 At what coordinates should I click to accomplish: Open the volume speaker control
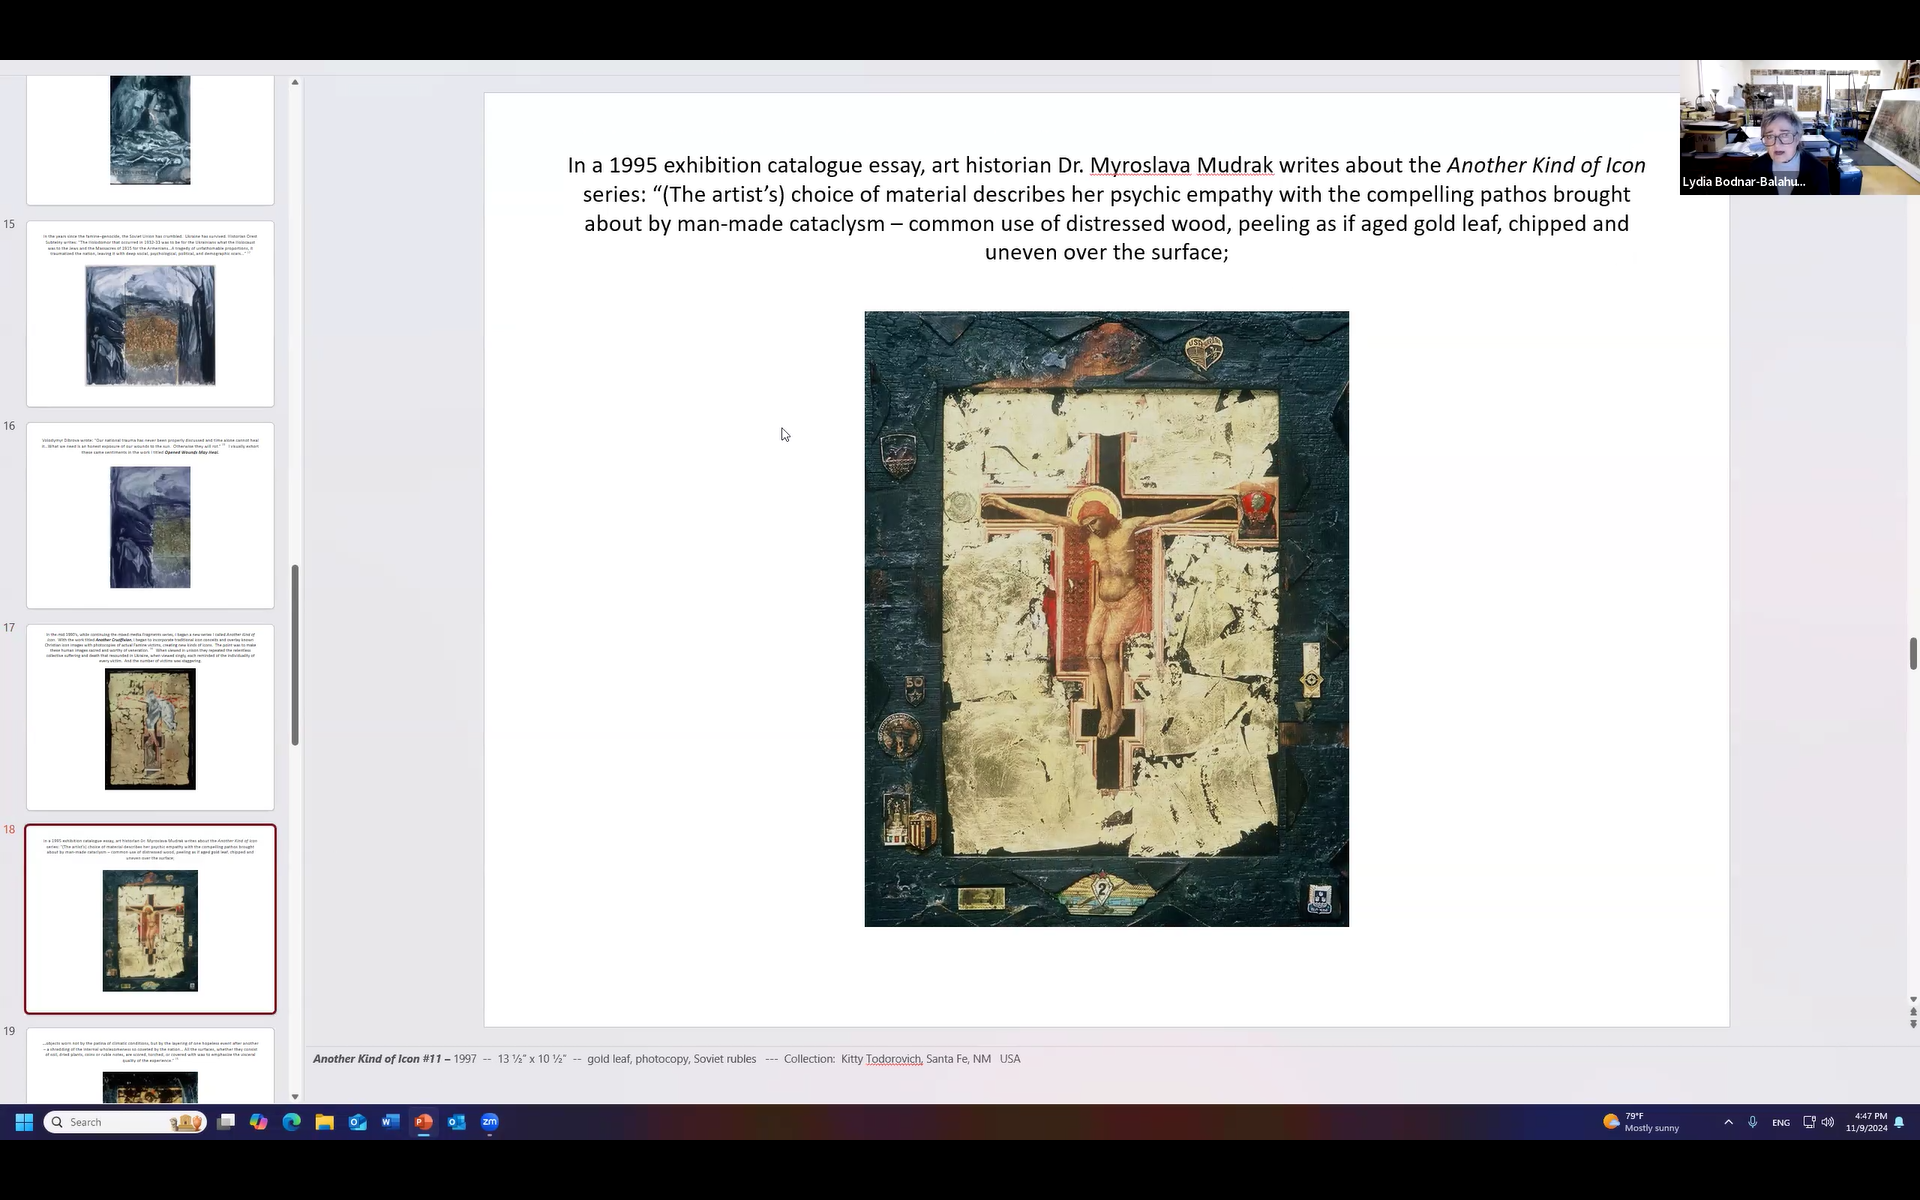coord(1828,1122)
